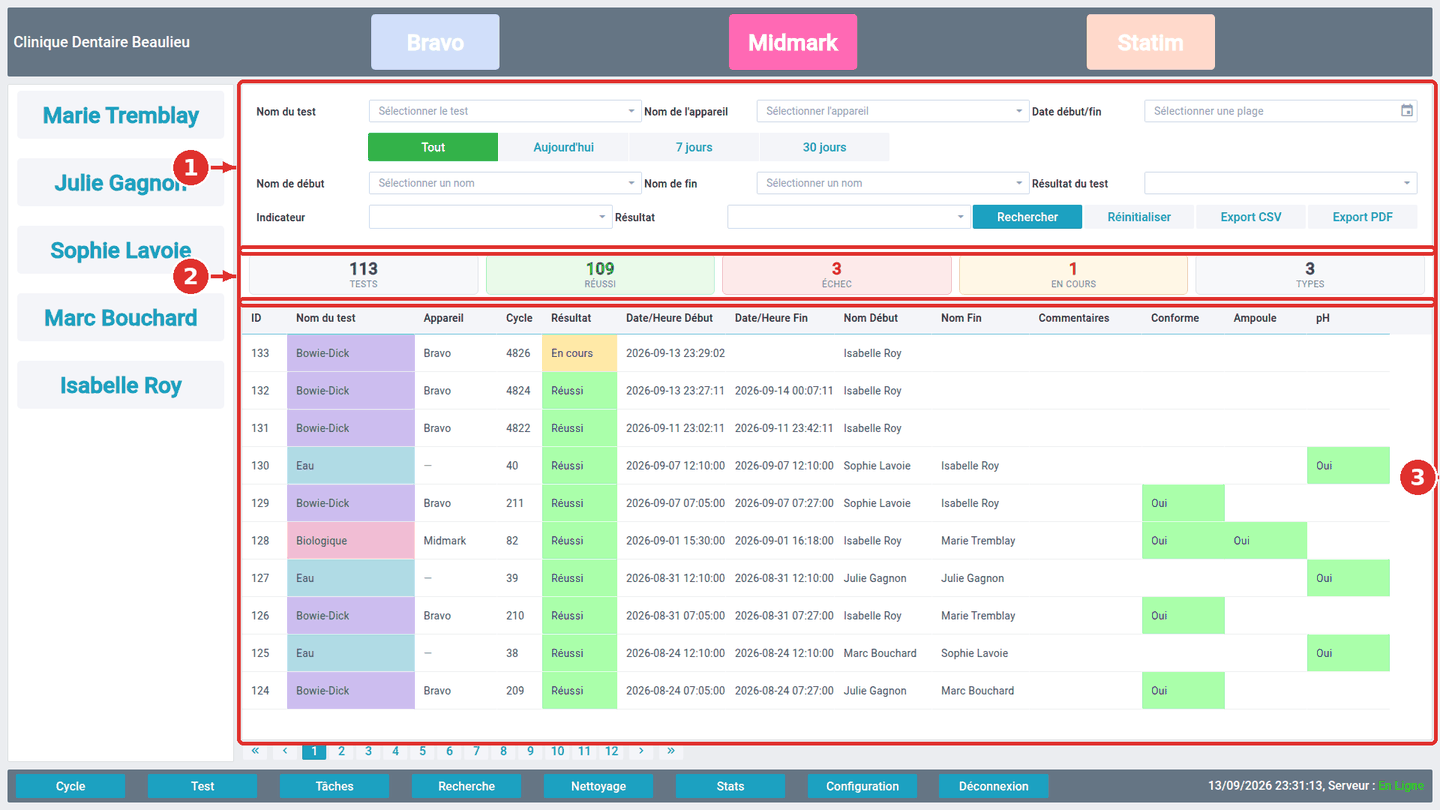Select the '7 jours' period filter
The width and height of the screenshot is (1440, 810).
tap(694, 147)
